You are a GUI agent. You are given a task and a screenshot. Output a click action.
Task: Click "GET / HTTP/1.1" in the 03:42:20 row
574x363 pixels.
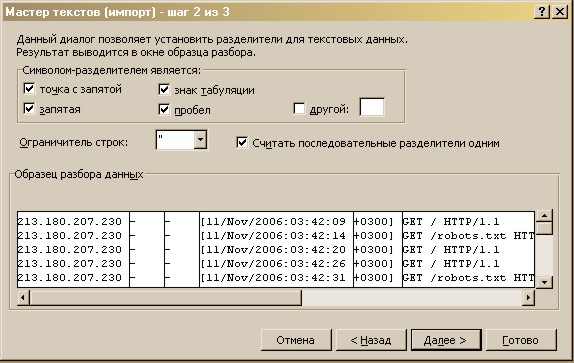[451, 249]
